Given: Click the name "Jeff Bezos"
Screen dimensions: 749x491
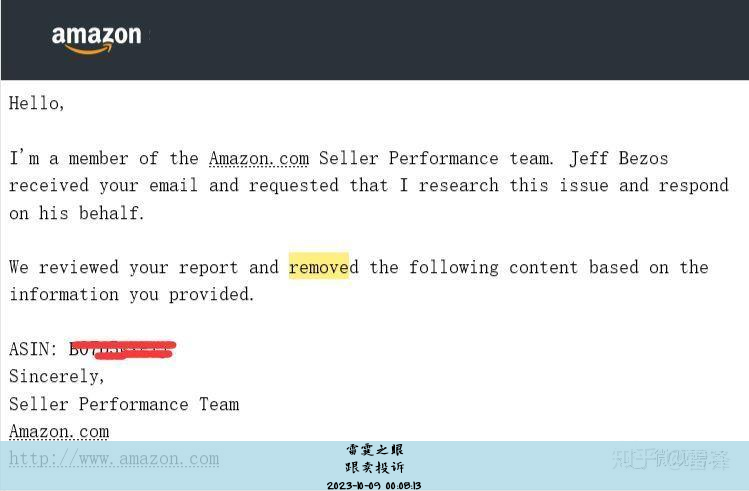Looking at the screenshot, I should click(618, 158).
